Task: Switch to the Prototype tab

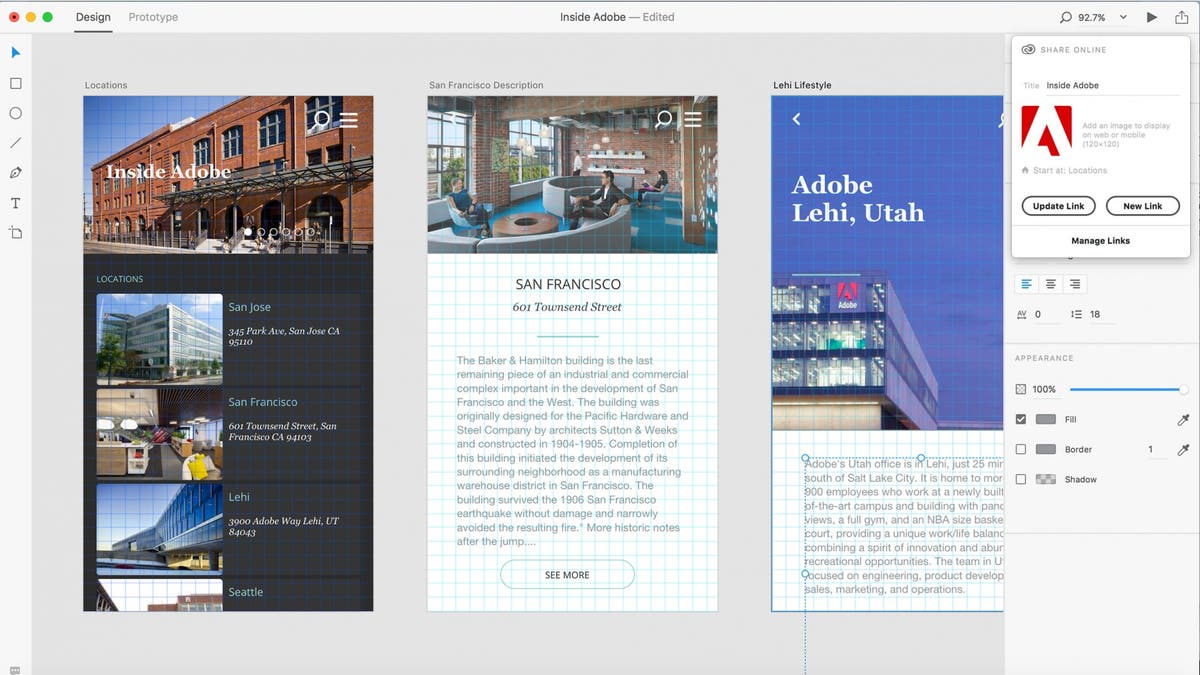Action: coord(152,17)
